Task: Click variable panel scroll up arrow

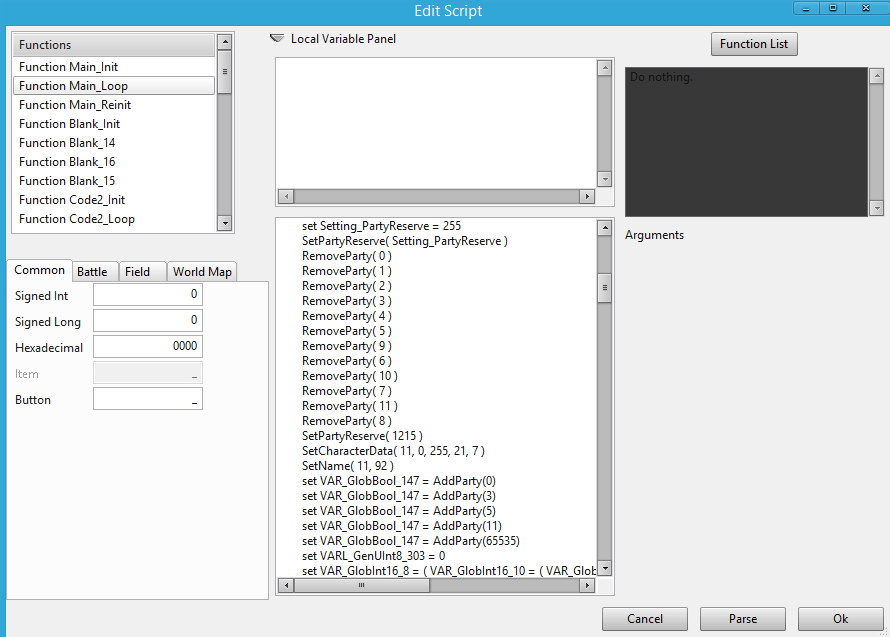Action: point(604,68)
